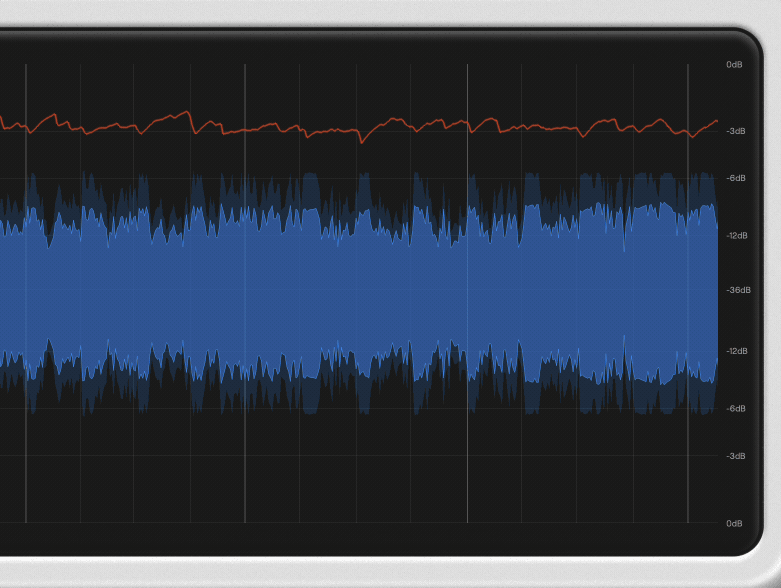Click the -6dB label in the lower half
Screen dimensions: 781x588
point(736,409)
